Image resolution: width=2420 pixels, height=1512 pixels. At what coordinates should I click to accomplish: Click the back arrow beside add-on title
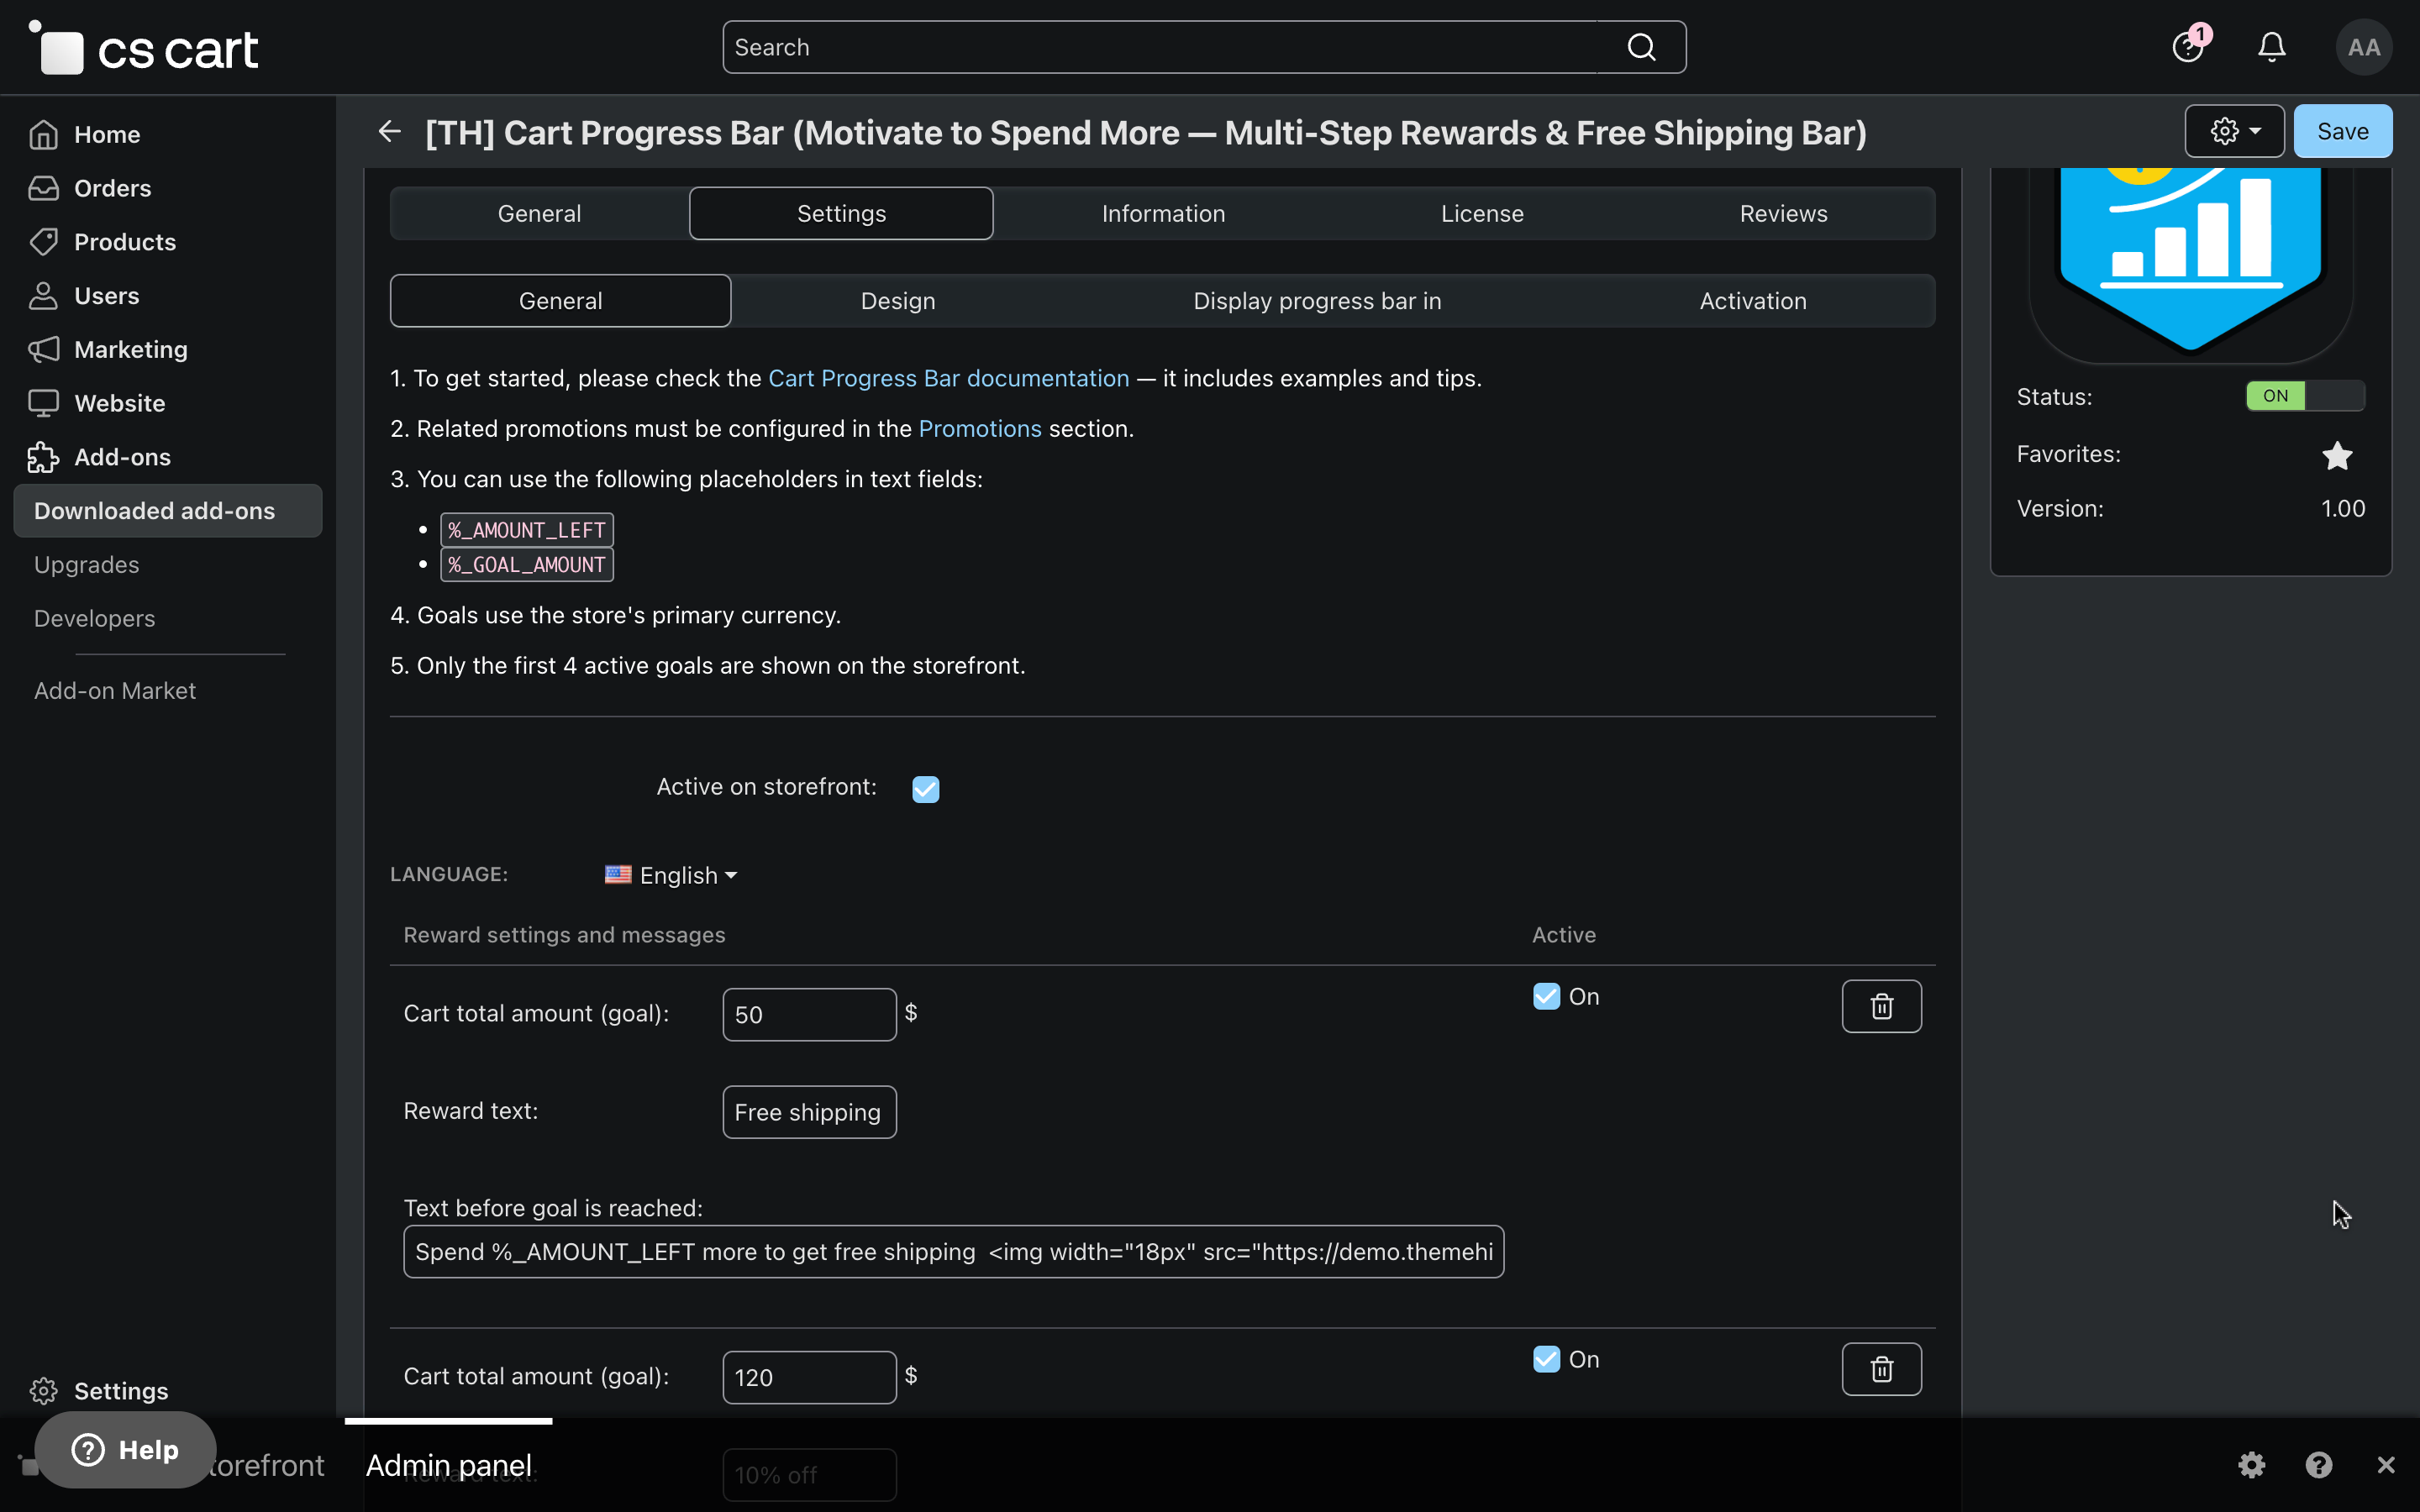tap(389, 131)
